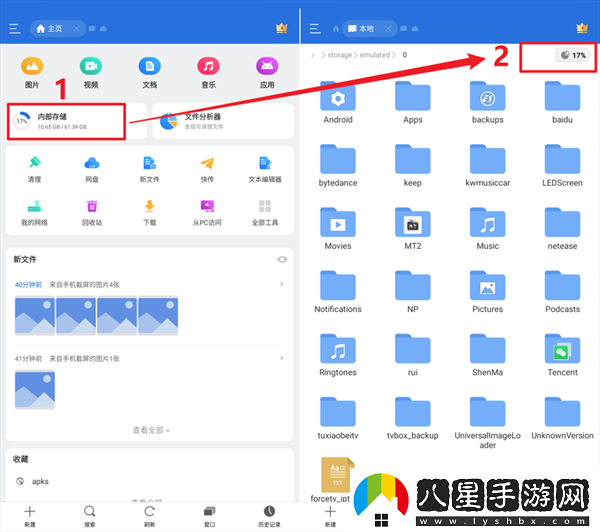
Task: Open the downloads (下载) tool
Action: [x=150, y=213]
